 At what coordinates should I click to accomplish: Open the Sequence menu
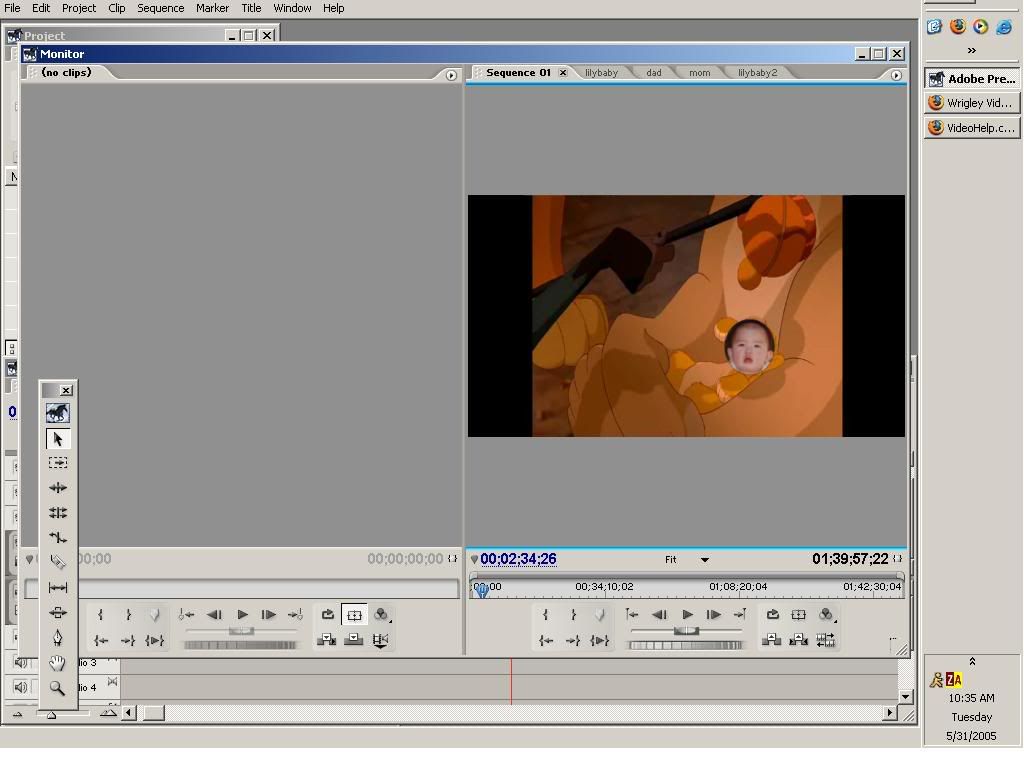pos(161,8)
